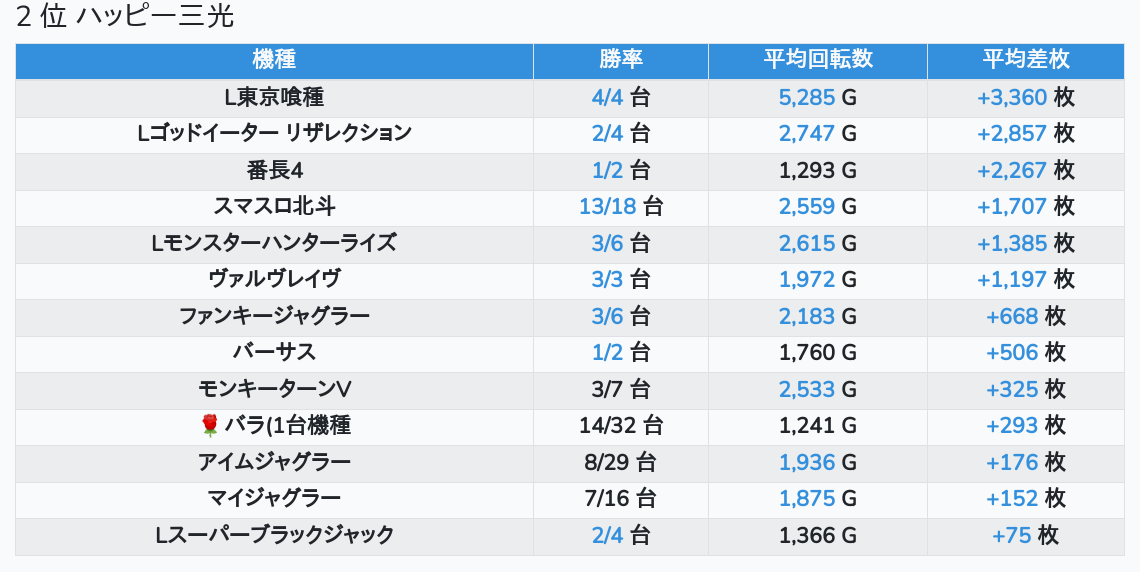Click Lスーパーブラックジャック machine name
This screenshot has width=1140, height=572.
(x=274, y=535)
